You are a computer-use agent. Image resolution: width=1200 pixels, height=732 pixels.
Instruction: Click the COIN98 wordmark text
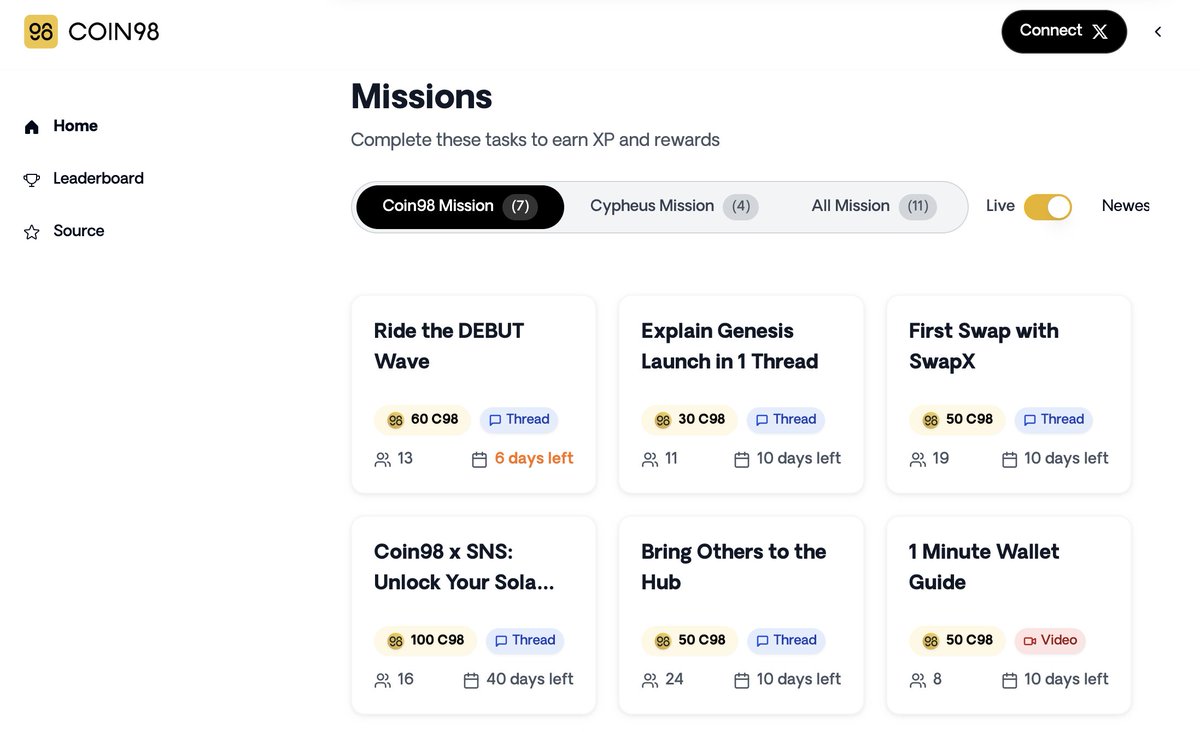(114, 32)
